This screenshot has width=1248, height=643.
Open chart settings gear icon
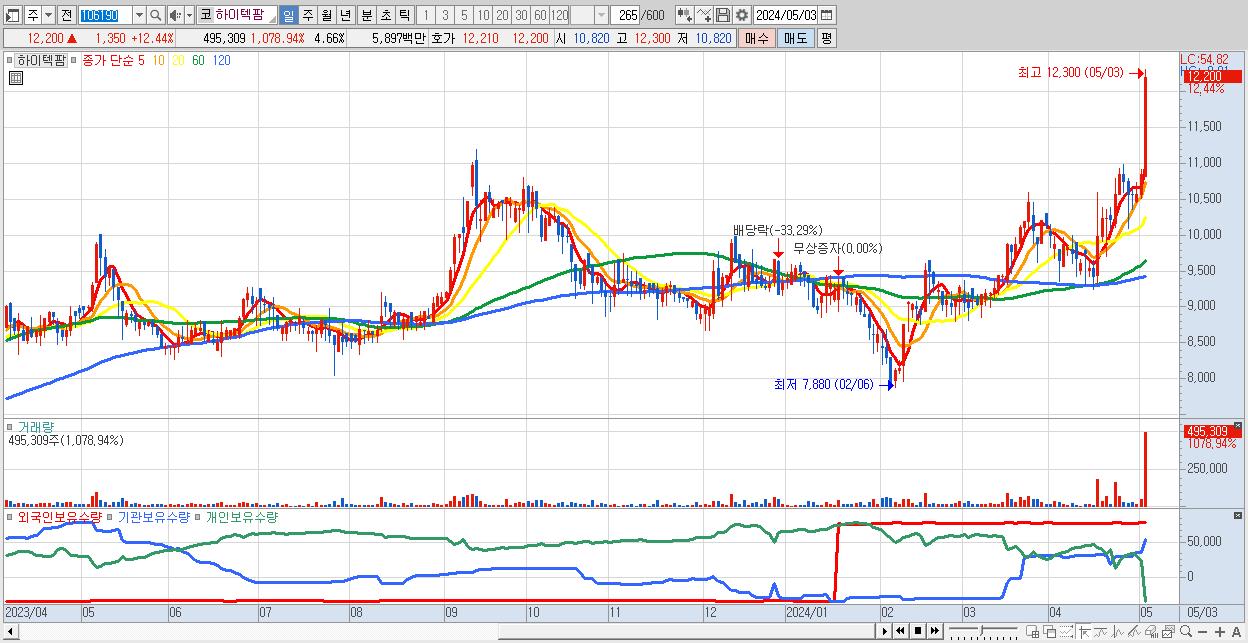742,15
